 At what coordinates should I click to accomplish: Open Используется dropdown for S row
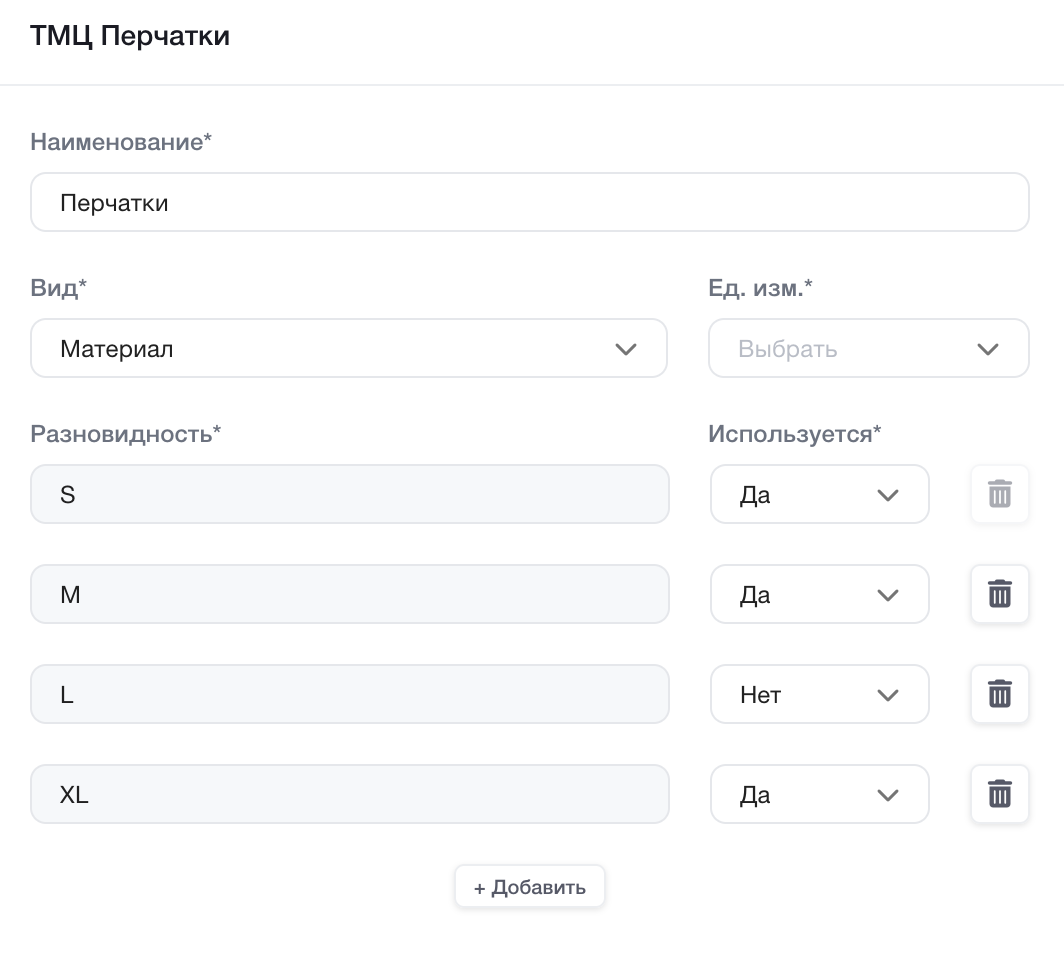point(819,494)
